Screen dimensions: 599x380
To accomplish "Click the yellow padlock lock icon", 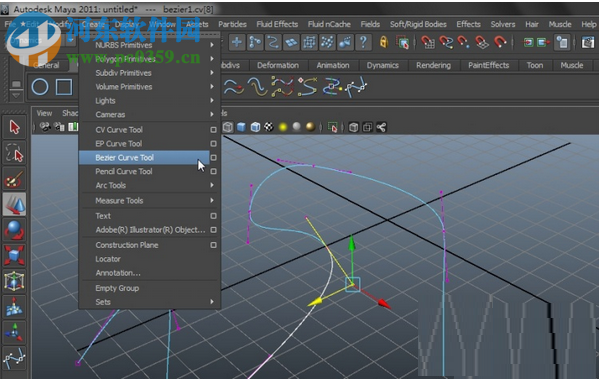I will pos(384,42).
